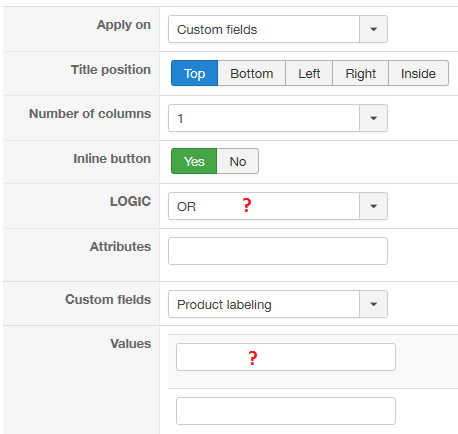Click the Product labeling selection box

pyautogui.click(x=264, y=304)
